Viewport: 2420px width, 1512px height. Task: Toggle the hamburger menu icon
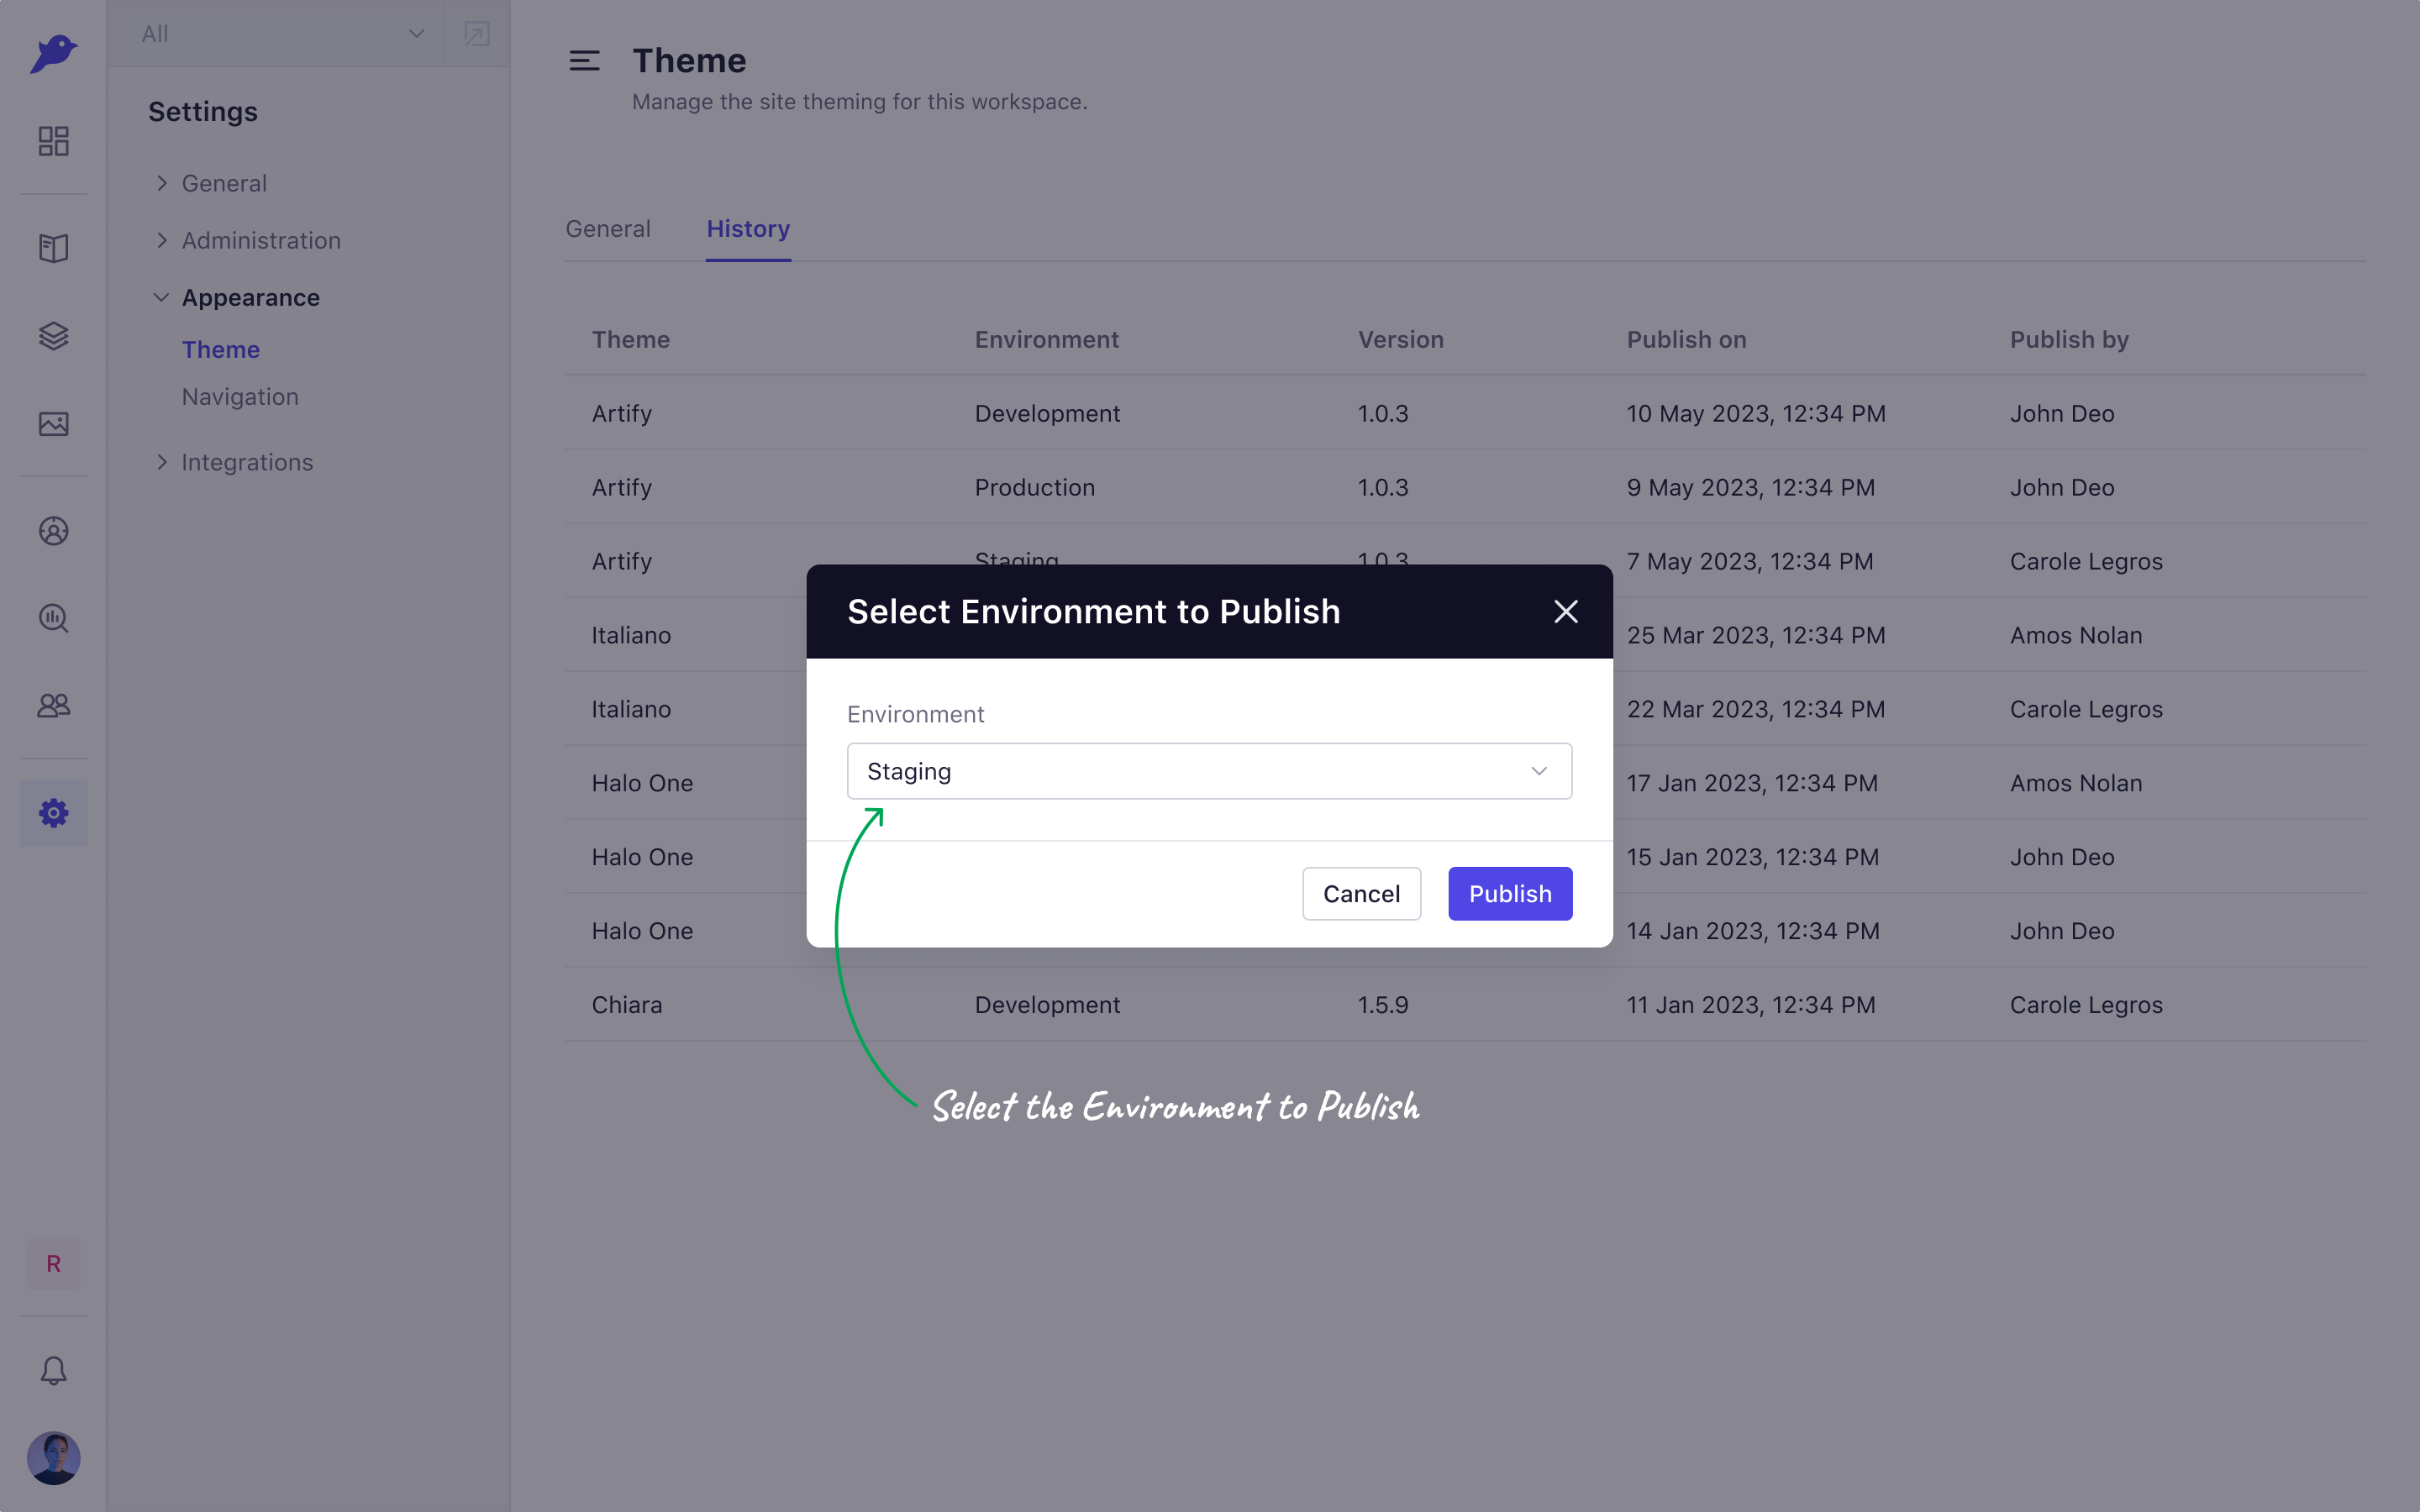pyautogui.click(x=585, y=61)
